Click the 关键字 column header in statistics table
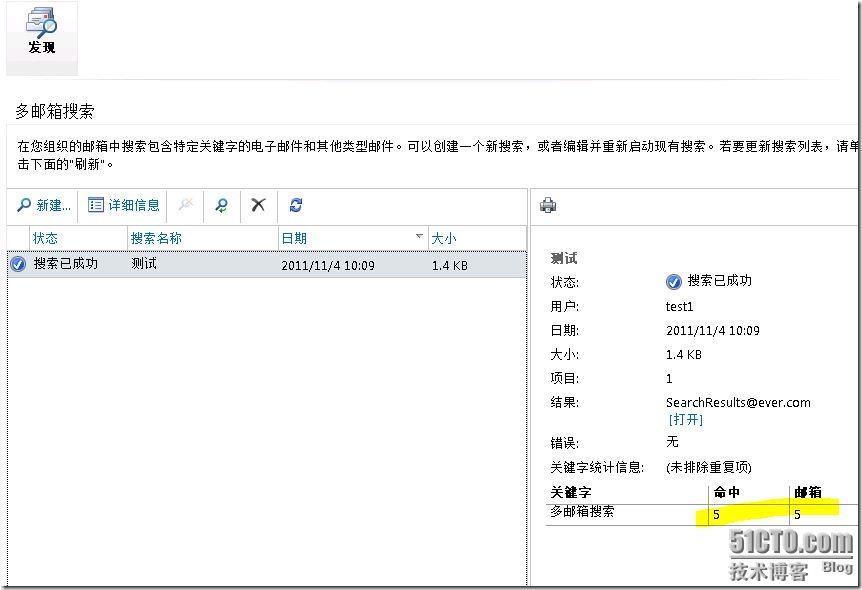 [x=571, y=493]
